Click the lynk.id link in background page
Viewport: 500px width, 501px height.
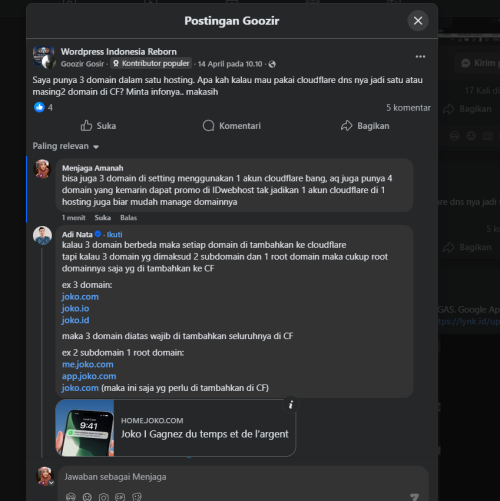pyautogui.click(x=469, y=321)
